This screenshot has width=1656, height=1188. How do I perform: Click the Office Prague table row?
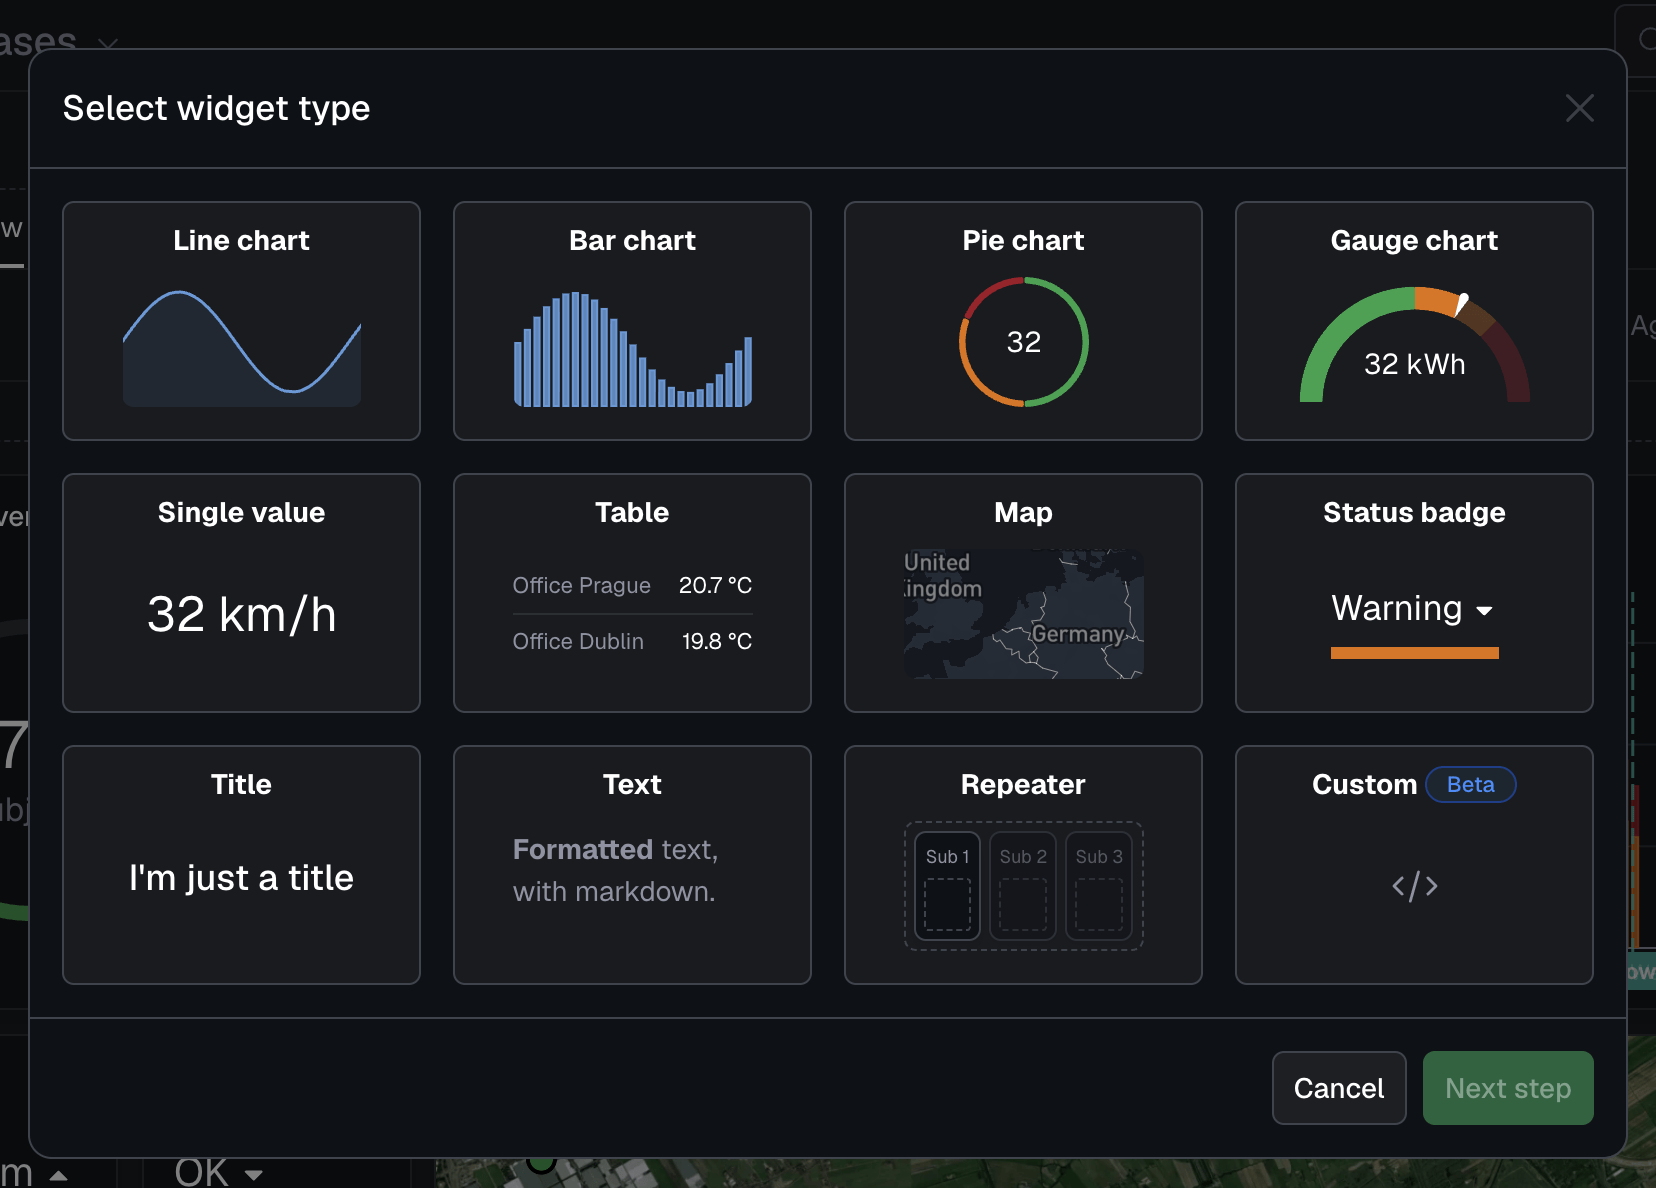point(632,586)
